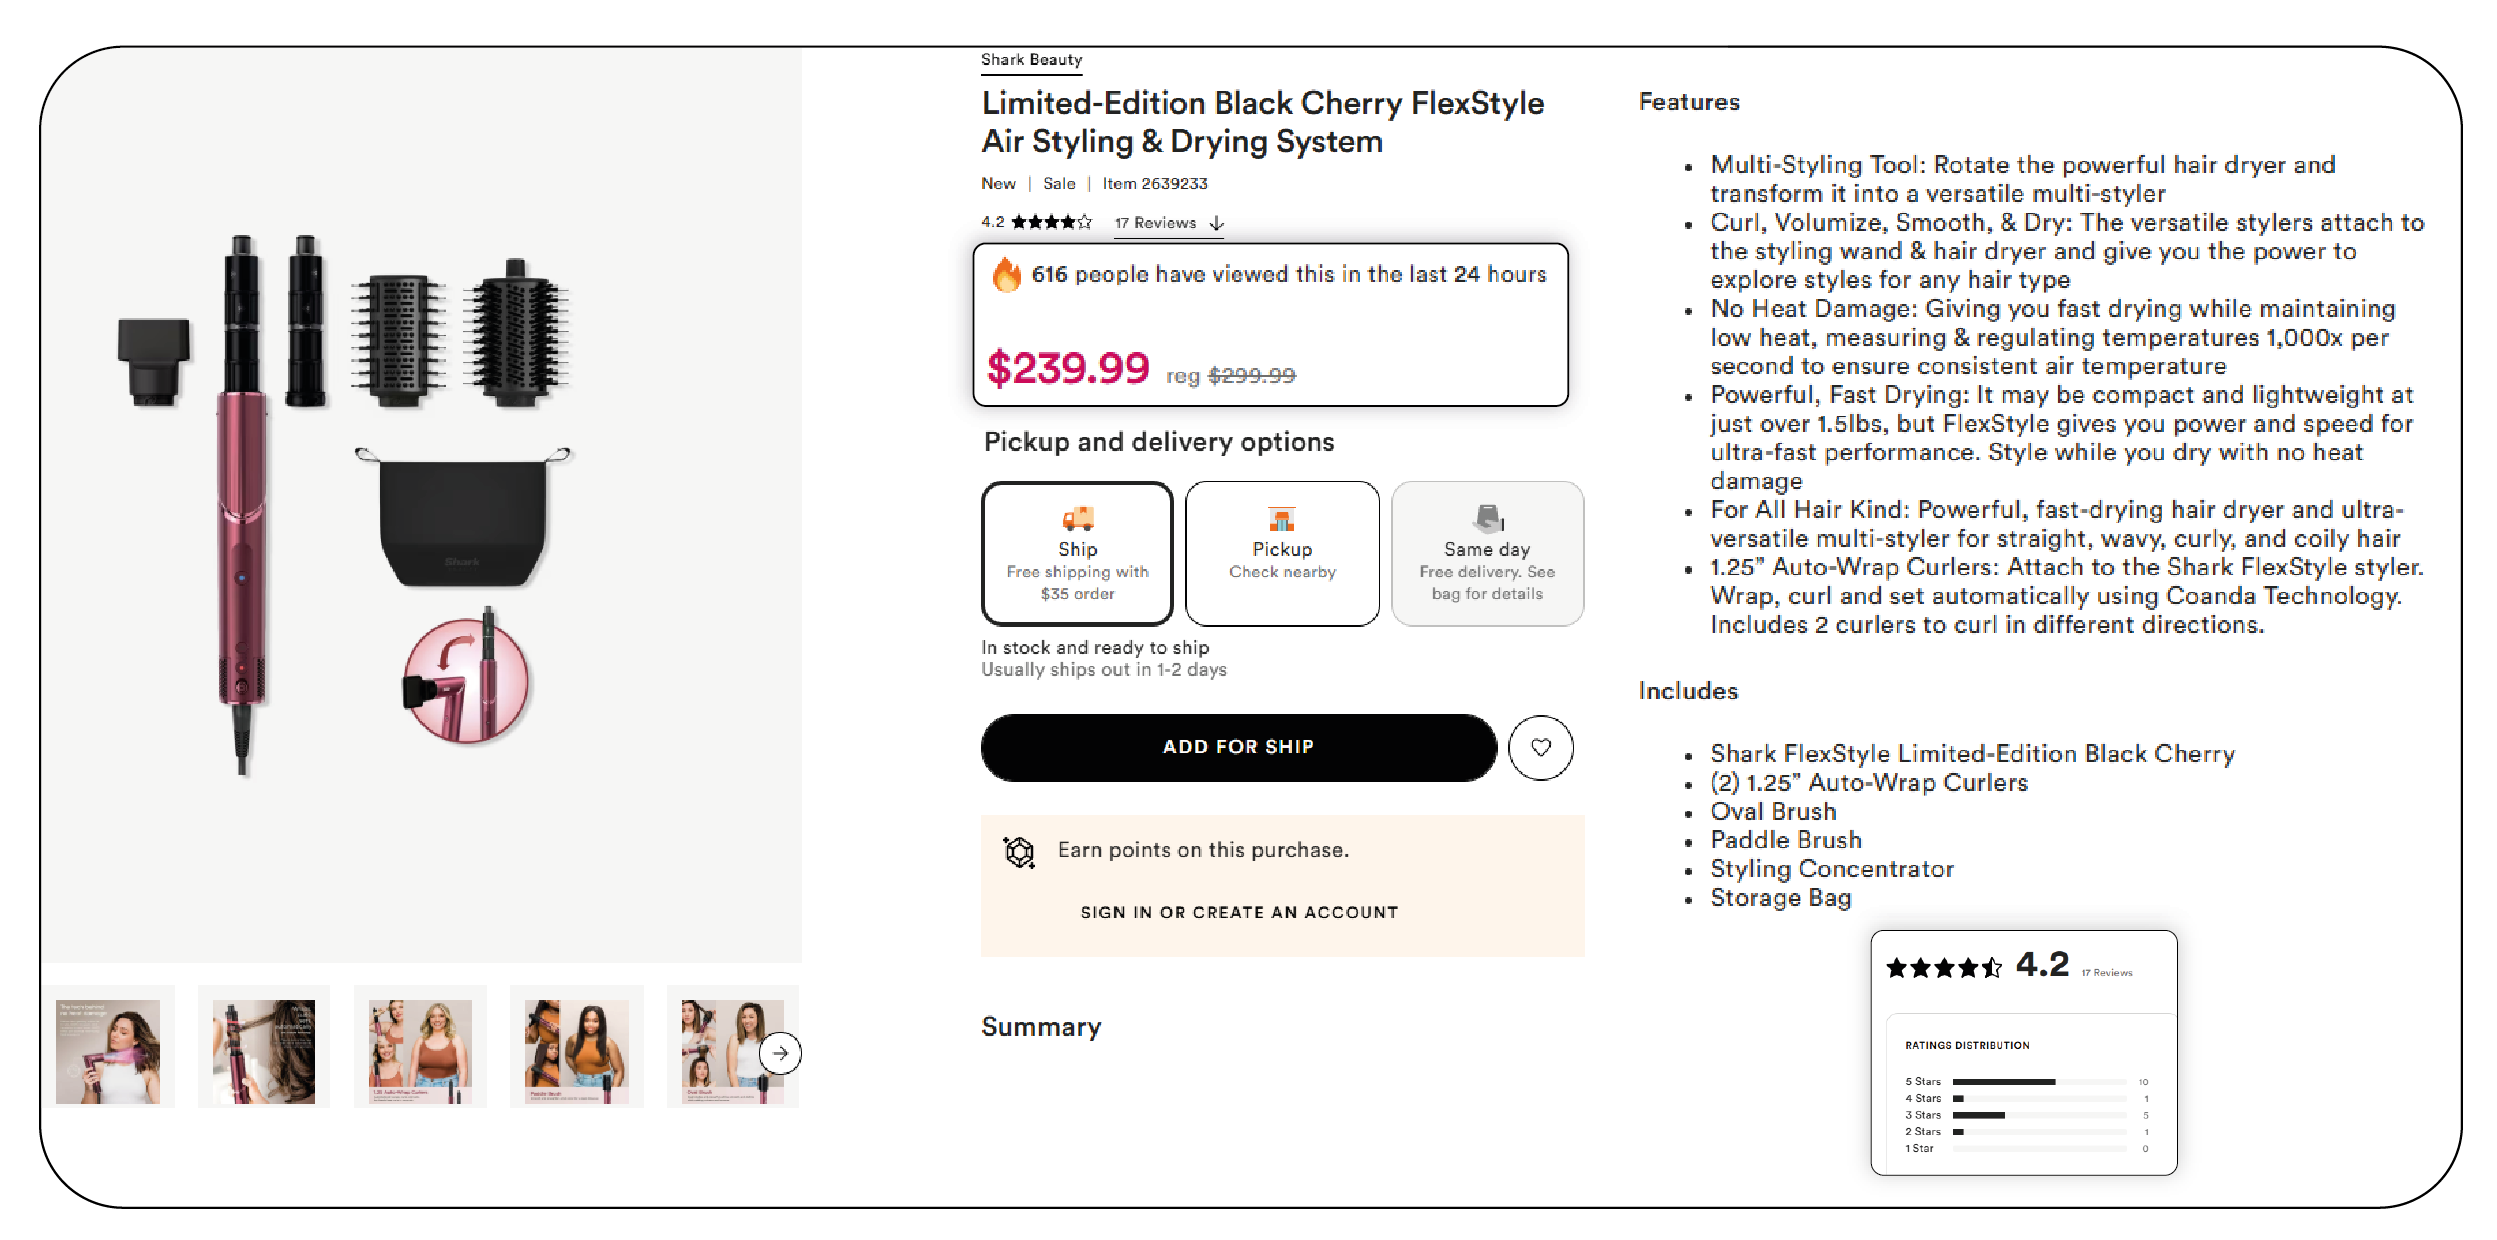Click the Same day delivery bag icon
Image resolution: width=2497 pixels, height=1240 pixels.
tap(1489, 518)
